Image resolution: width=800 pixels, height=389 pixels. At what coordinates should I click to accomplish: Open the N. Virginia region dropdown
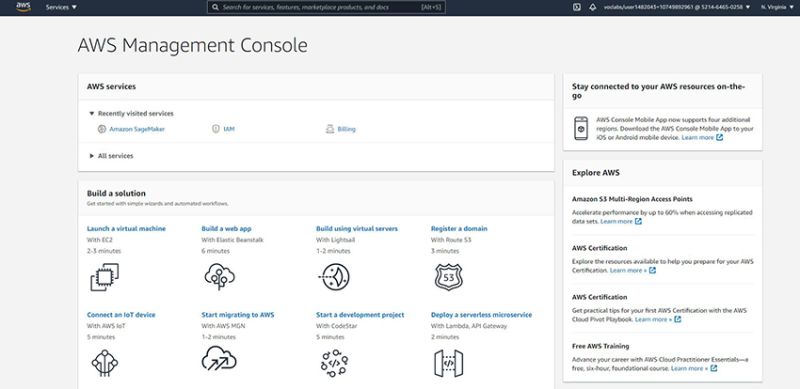(x=777, y=8)
